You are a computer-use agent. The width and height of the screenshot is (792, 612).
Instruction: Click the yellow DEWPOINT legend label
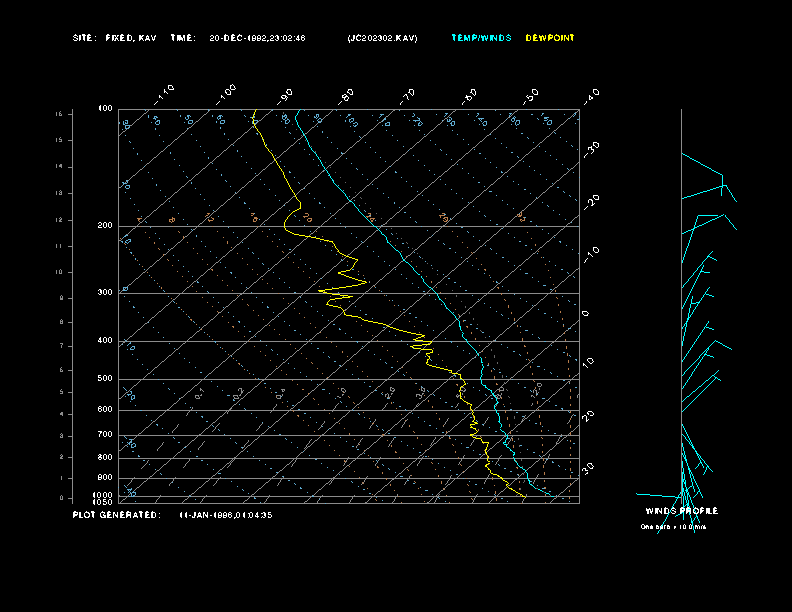[x=550, y=38]
